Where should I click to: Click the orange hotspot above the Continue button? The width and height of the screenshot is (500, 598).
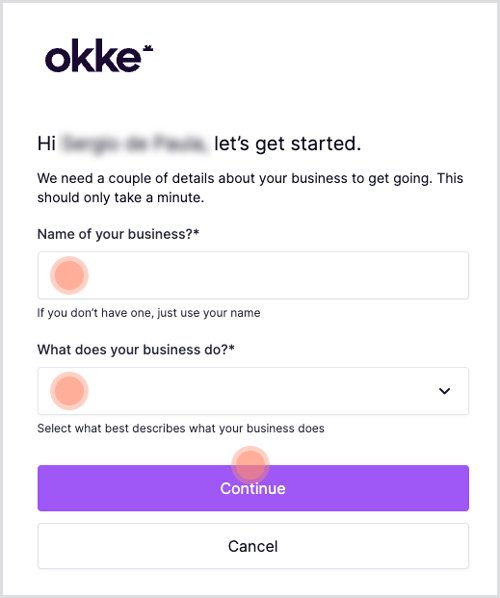click(250, 465)
